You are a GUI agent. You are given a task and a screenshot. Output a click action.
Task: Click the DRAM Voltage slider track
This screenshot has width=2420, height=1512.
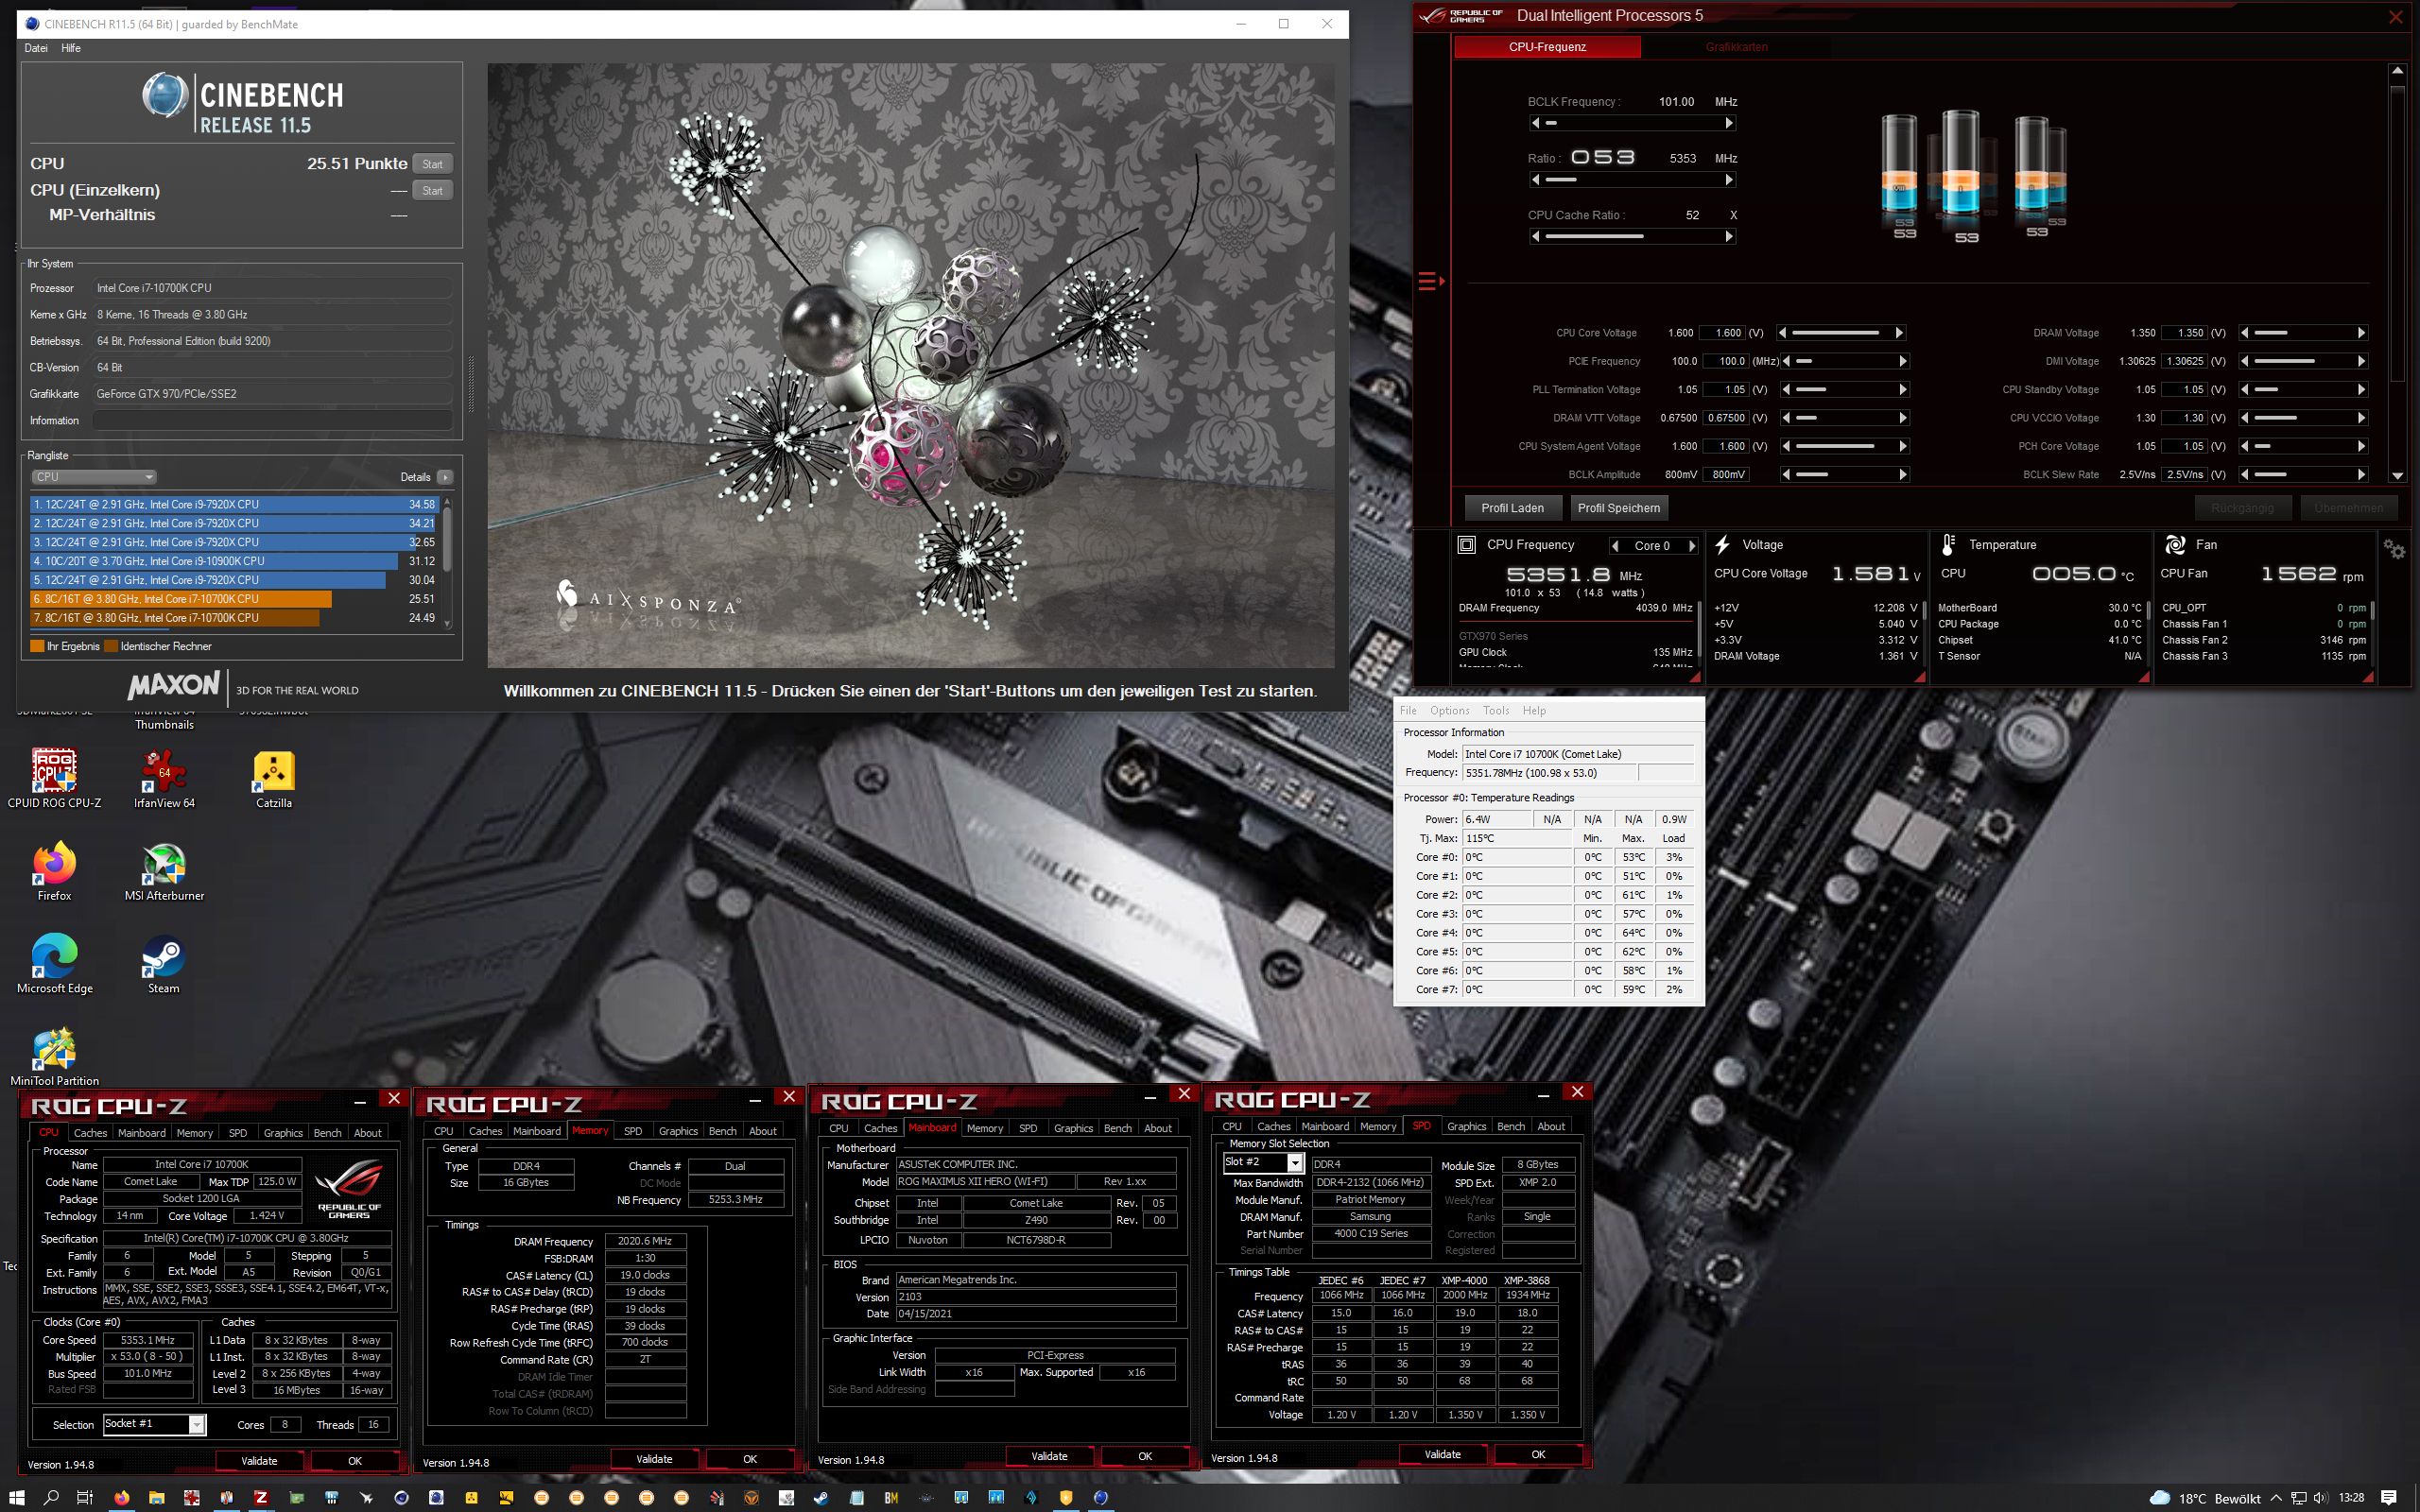pos(2302,333)
